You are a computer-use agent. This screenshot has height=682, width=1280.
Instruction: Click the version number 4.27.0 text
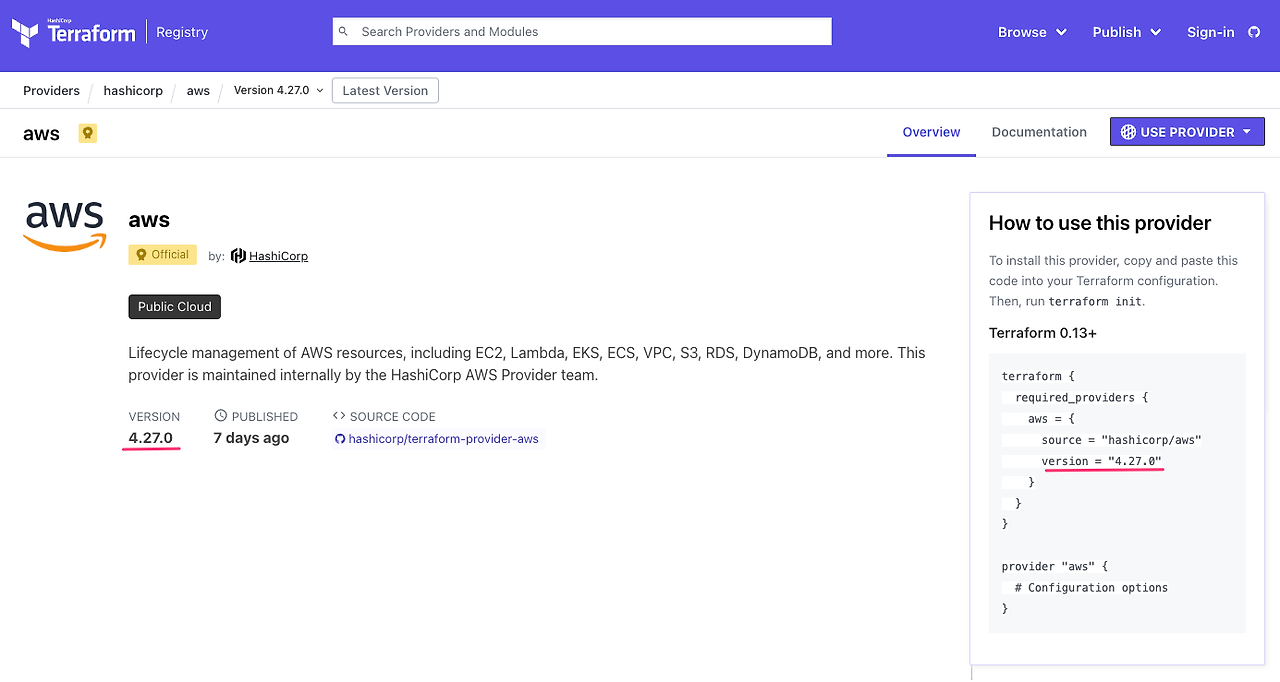click(151, 438)
